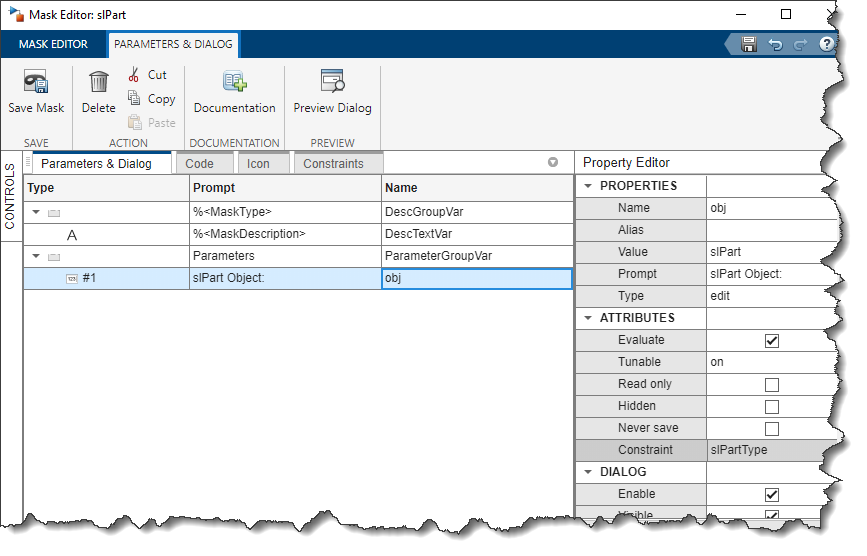Toggle the Evaluate checkbox

point(771,340)
